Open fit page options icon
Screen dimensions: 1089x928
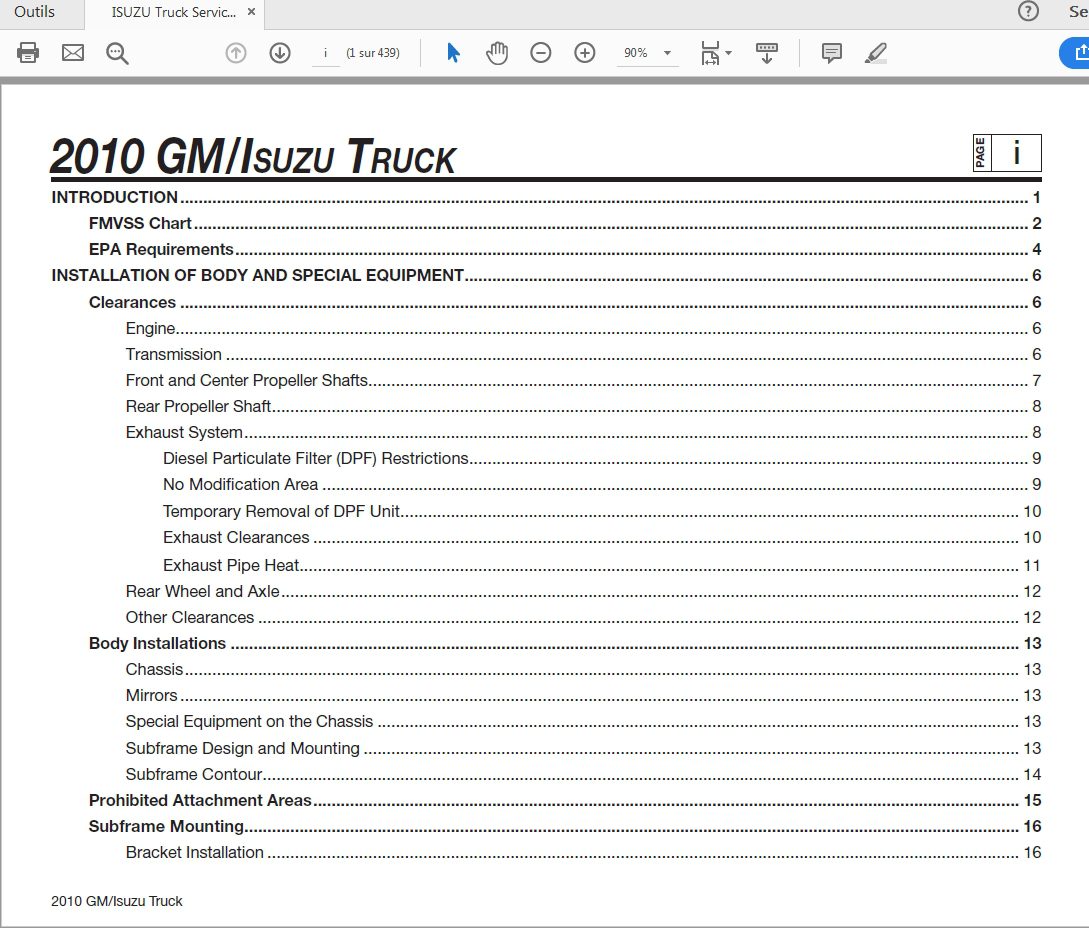coord(710,53)
